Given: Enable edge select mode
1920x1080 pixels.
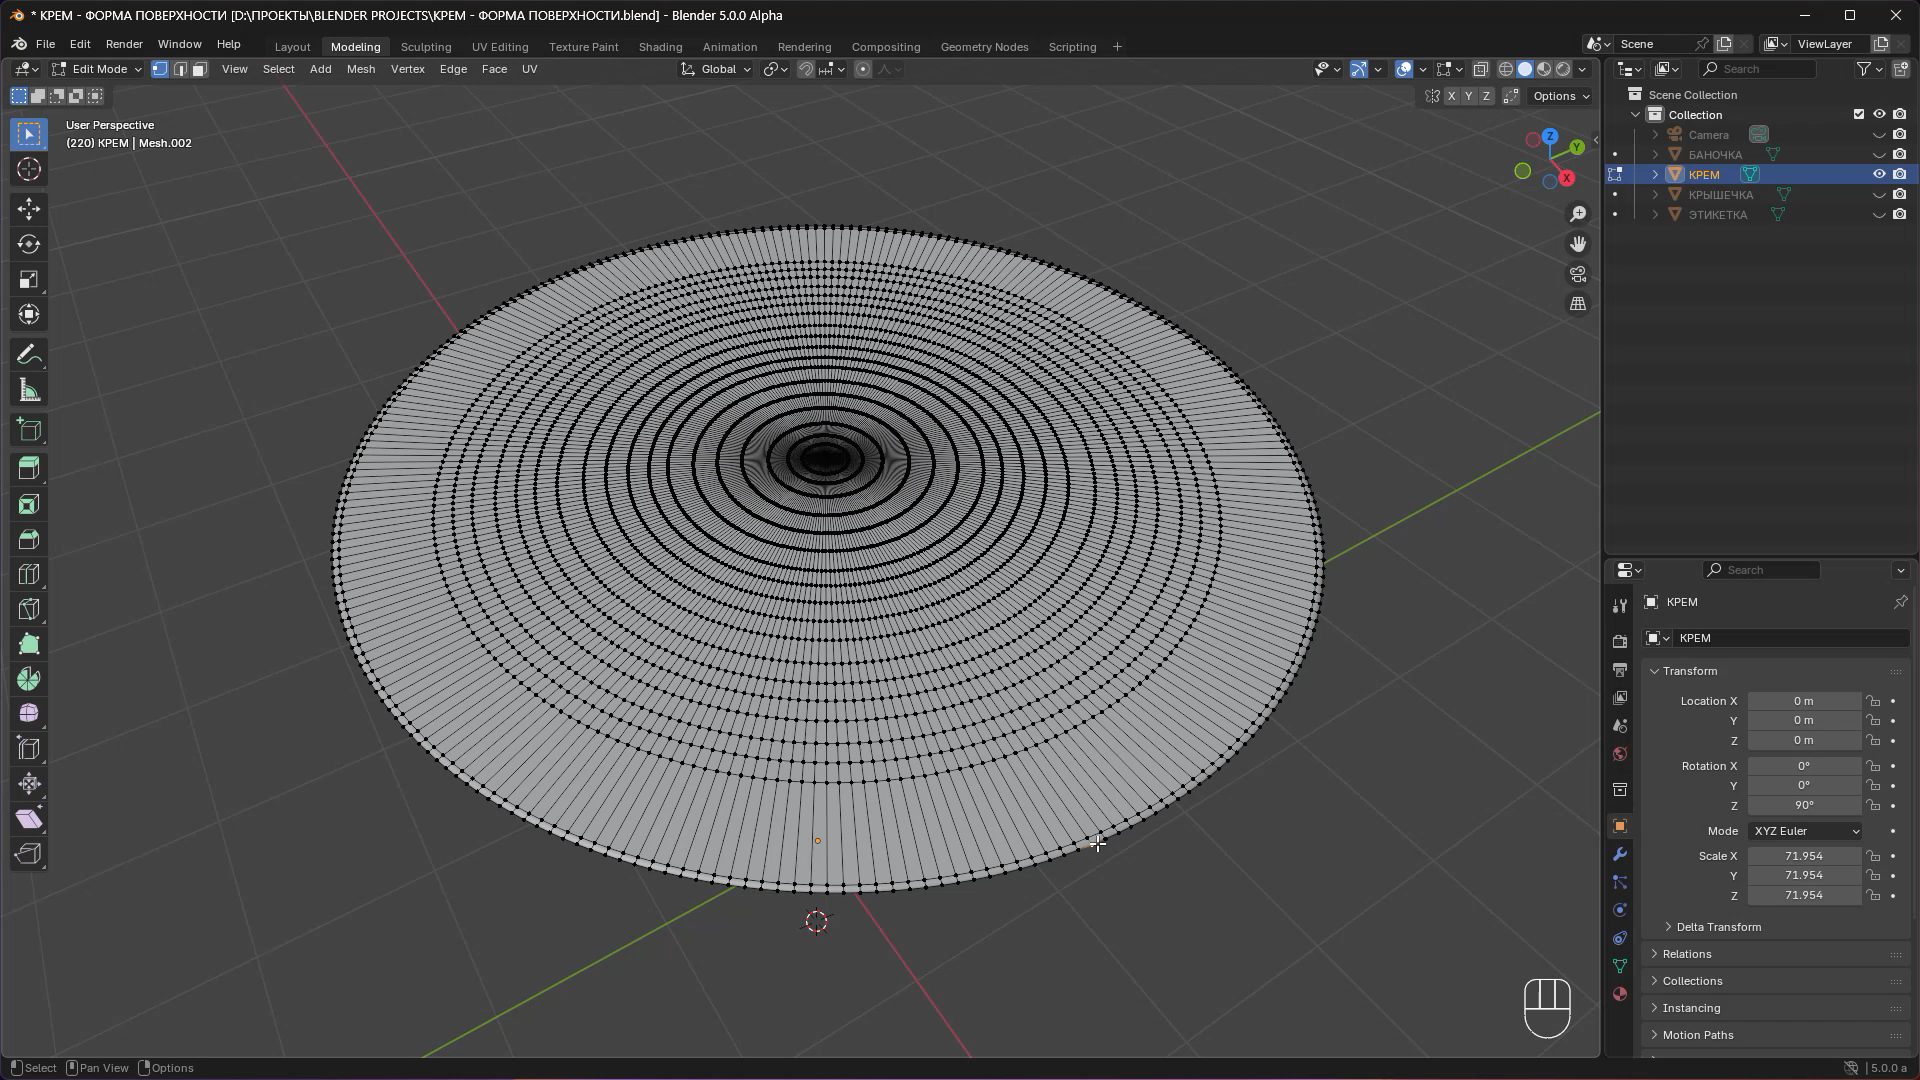Looking at the screenshot, I should pos(180,69).
